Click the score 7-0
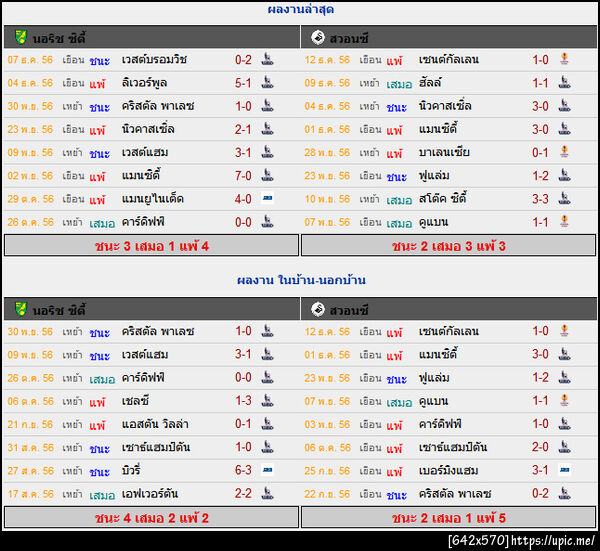The image size is (600, 551). [x=243, y=176]
